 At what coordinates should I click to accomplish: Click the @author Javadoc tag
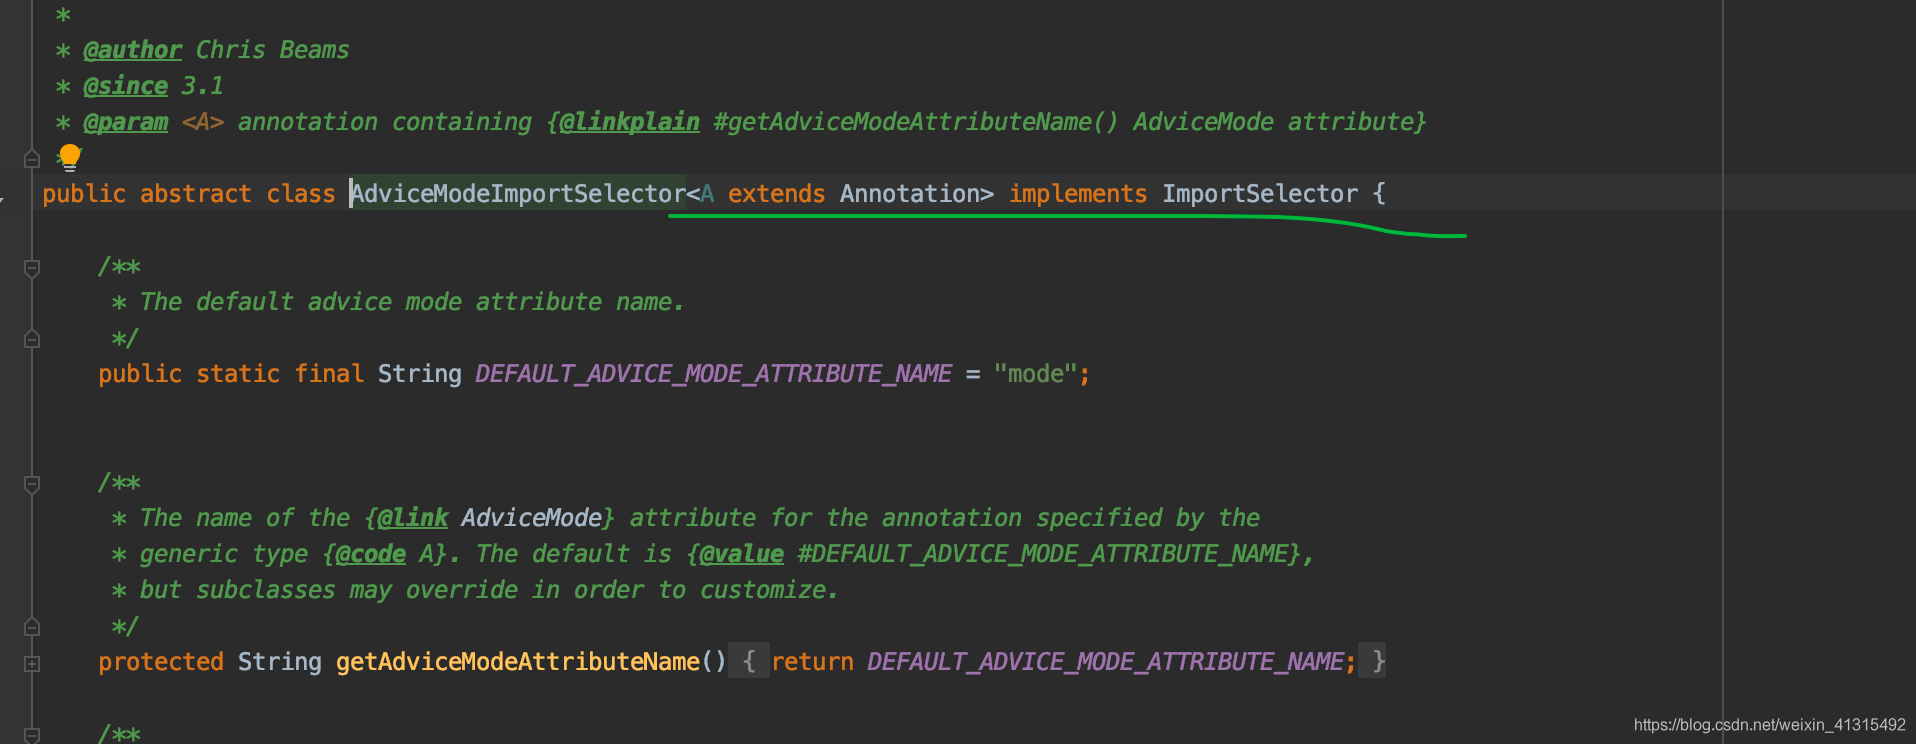132,50
